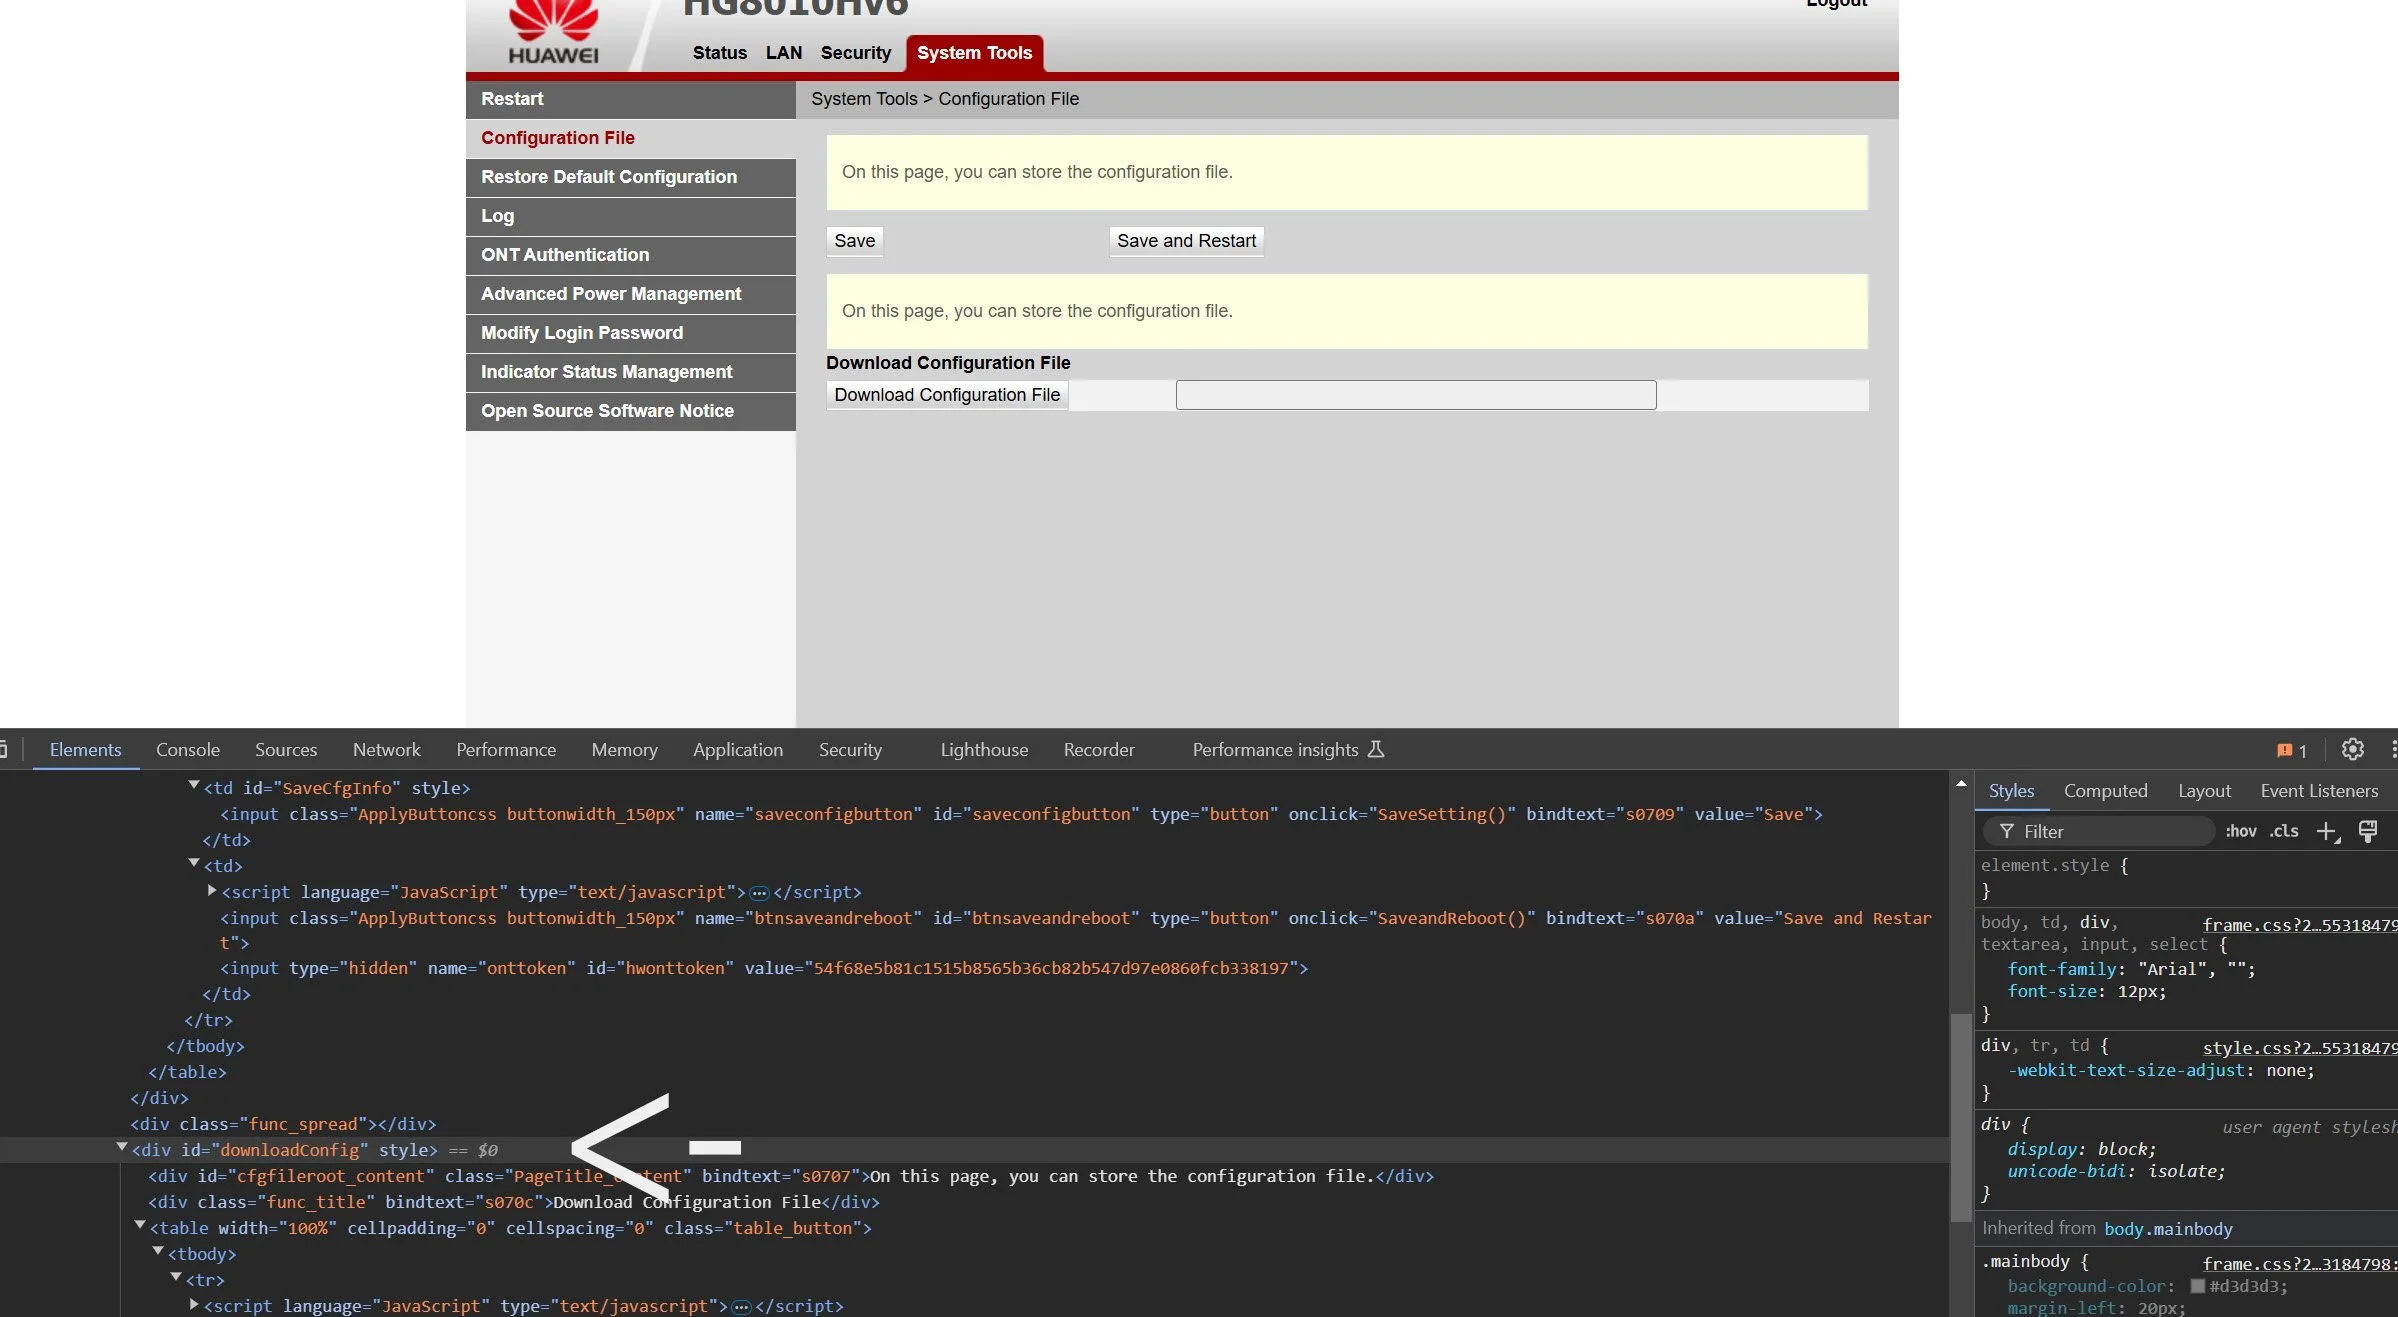Collapse the td SaveCfgInfo node

click(x=194, y=786)
